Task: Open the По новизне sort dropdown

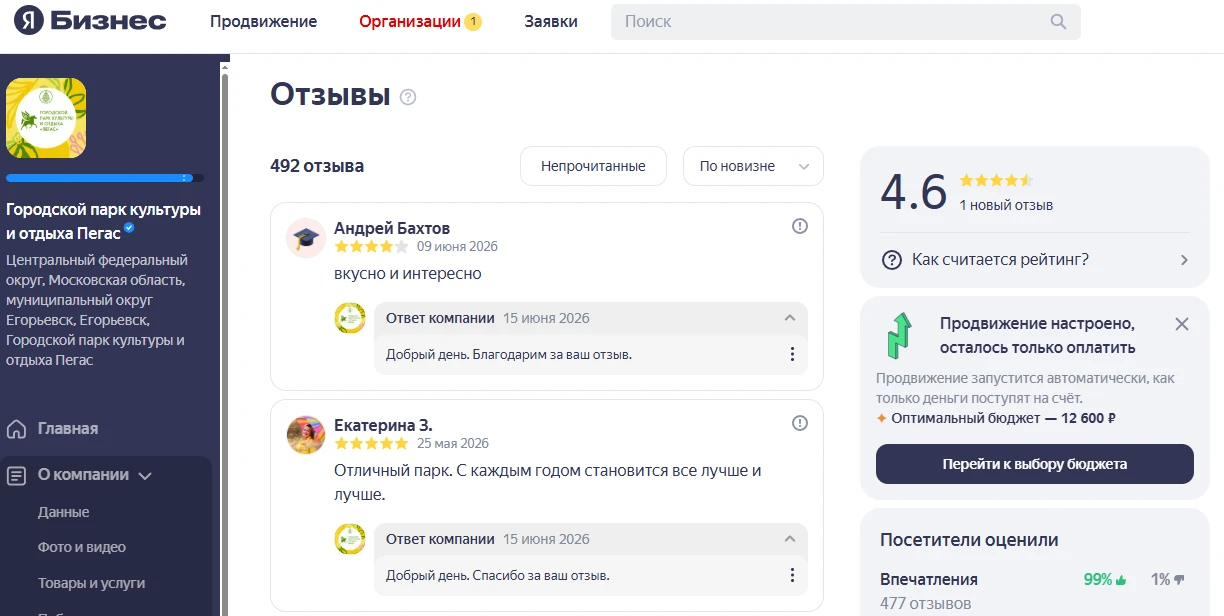Action: pos(753,166)
